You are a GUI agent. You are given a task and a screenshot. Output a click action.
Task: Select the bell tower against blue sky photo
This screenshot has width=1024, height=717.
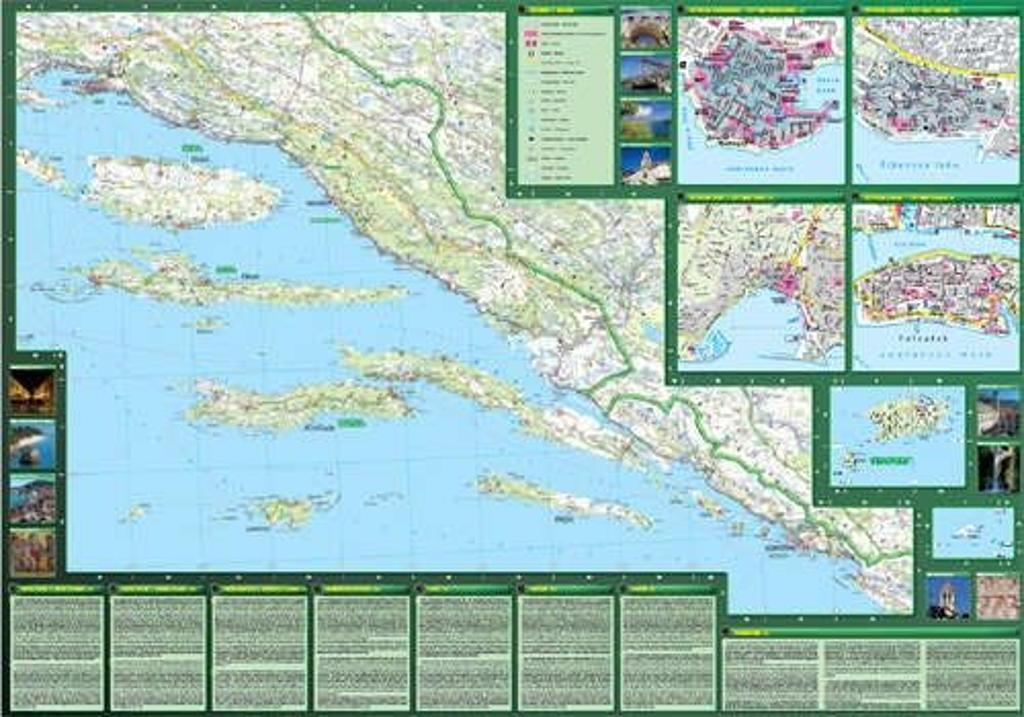tap(947, 596)
